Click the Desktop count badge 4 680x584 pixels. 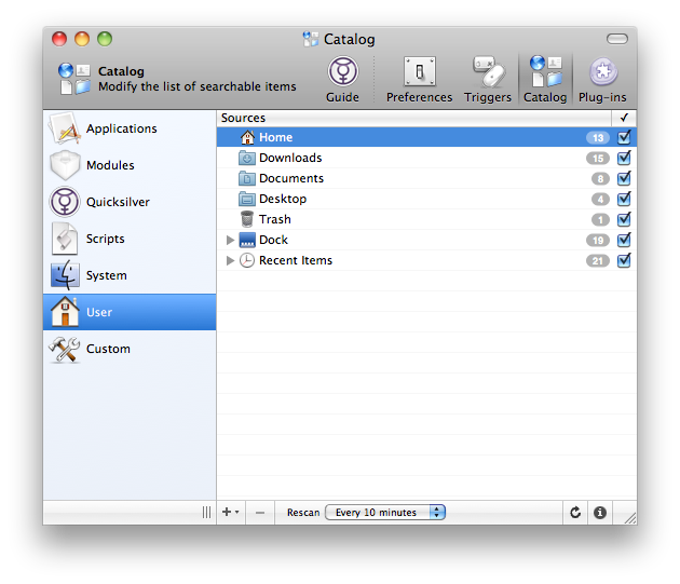pos(600,199)
